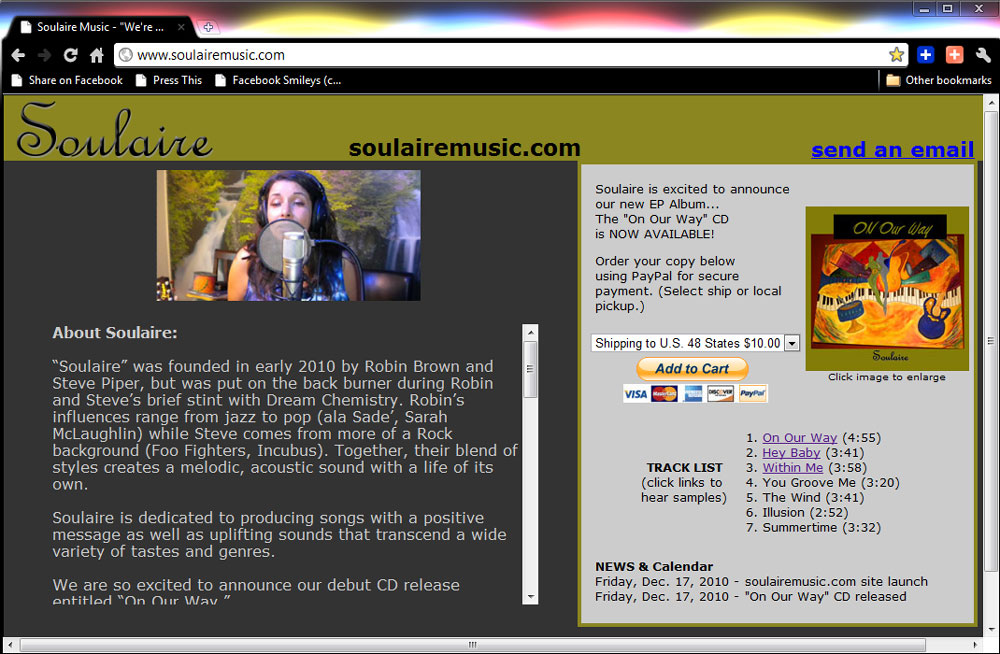Reload the page with the refresh icon

70,55
